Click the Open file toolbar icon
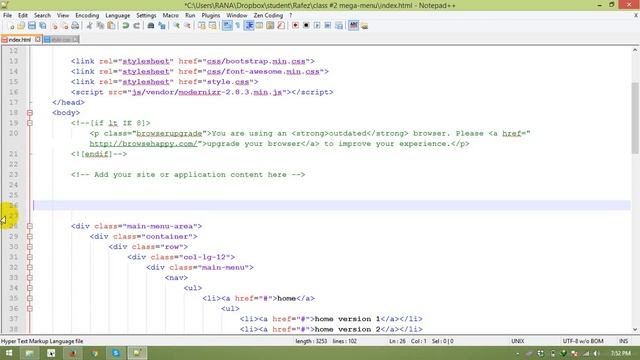This screenshot has height=360, width=640. (21, 26)
